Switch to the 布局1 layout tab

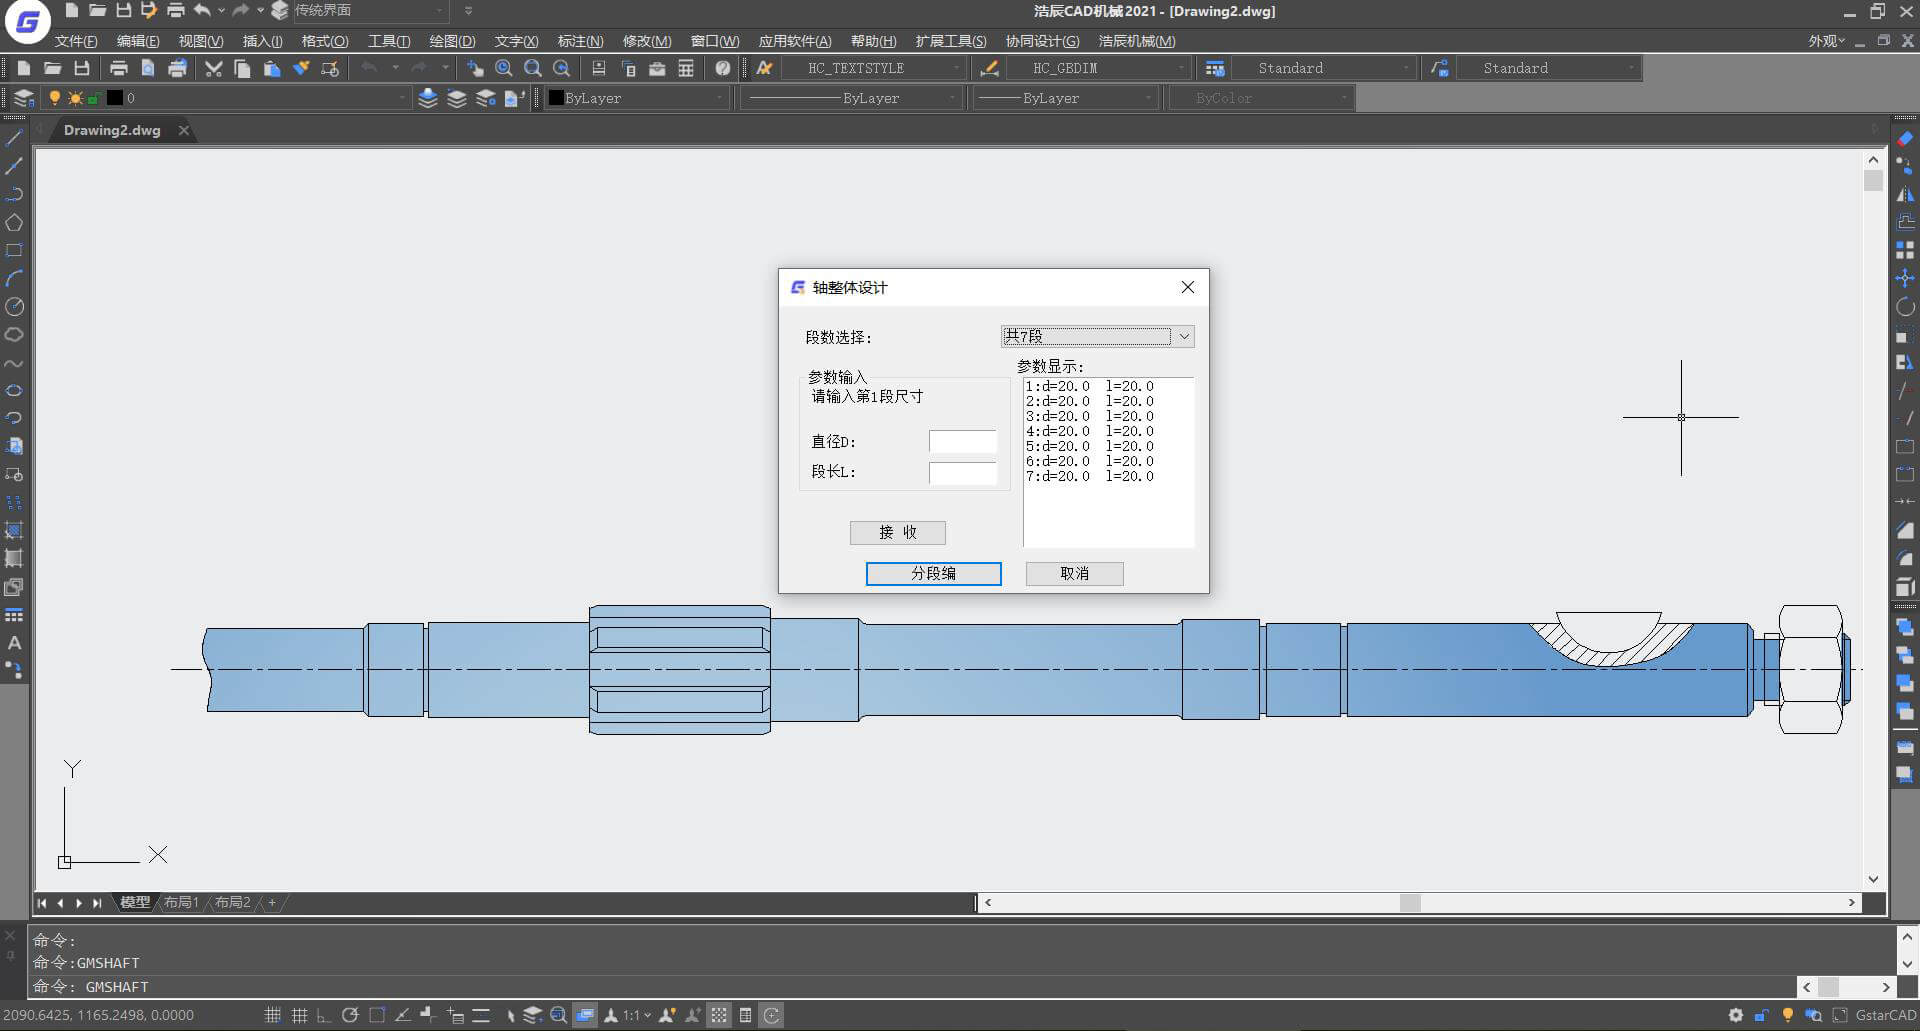click(181, 902)
